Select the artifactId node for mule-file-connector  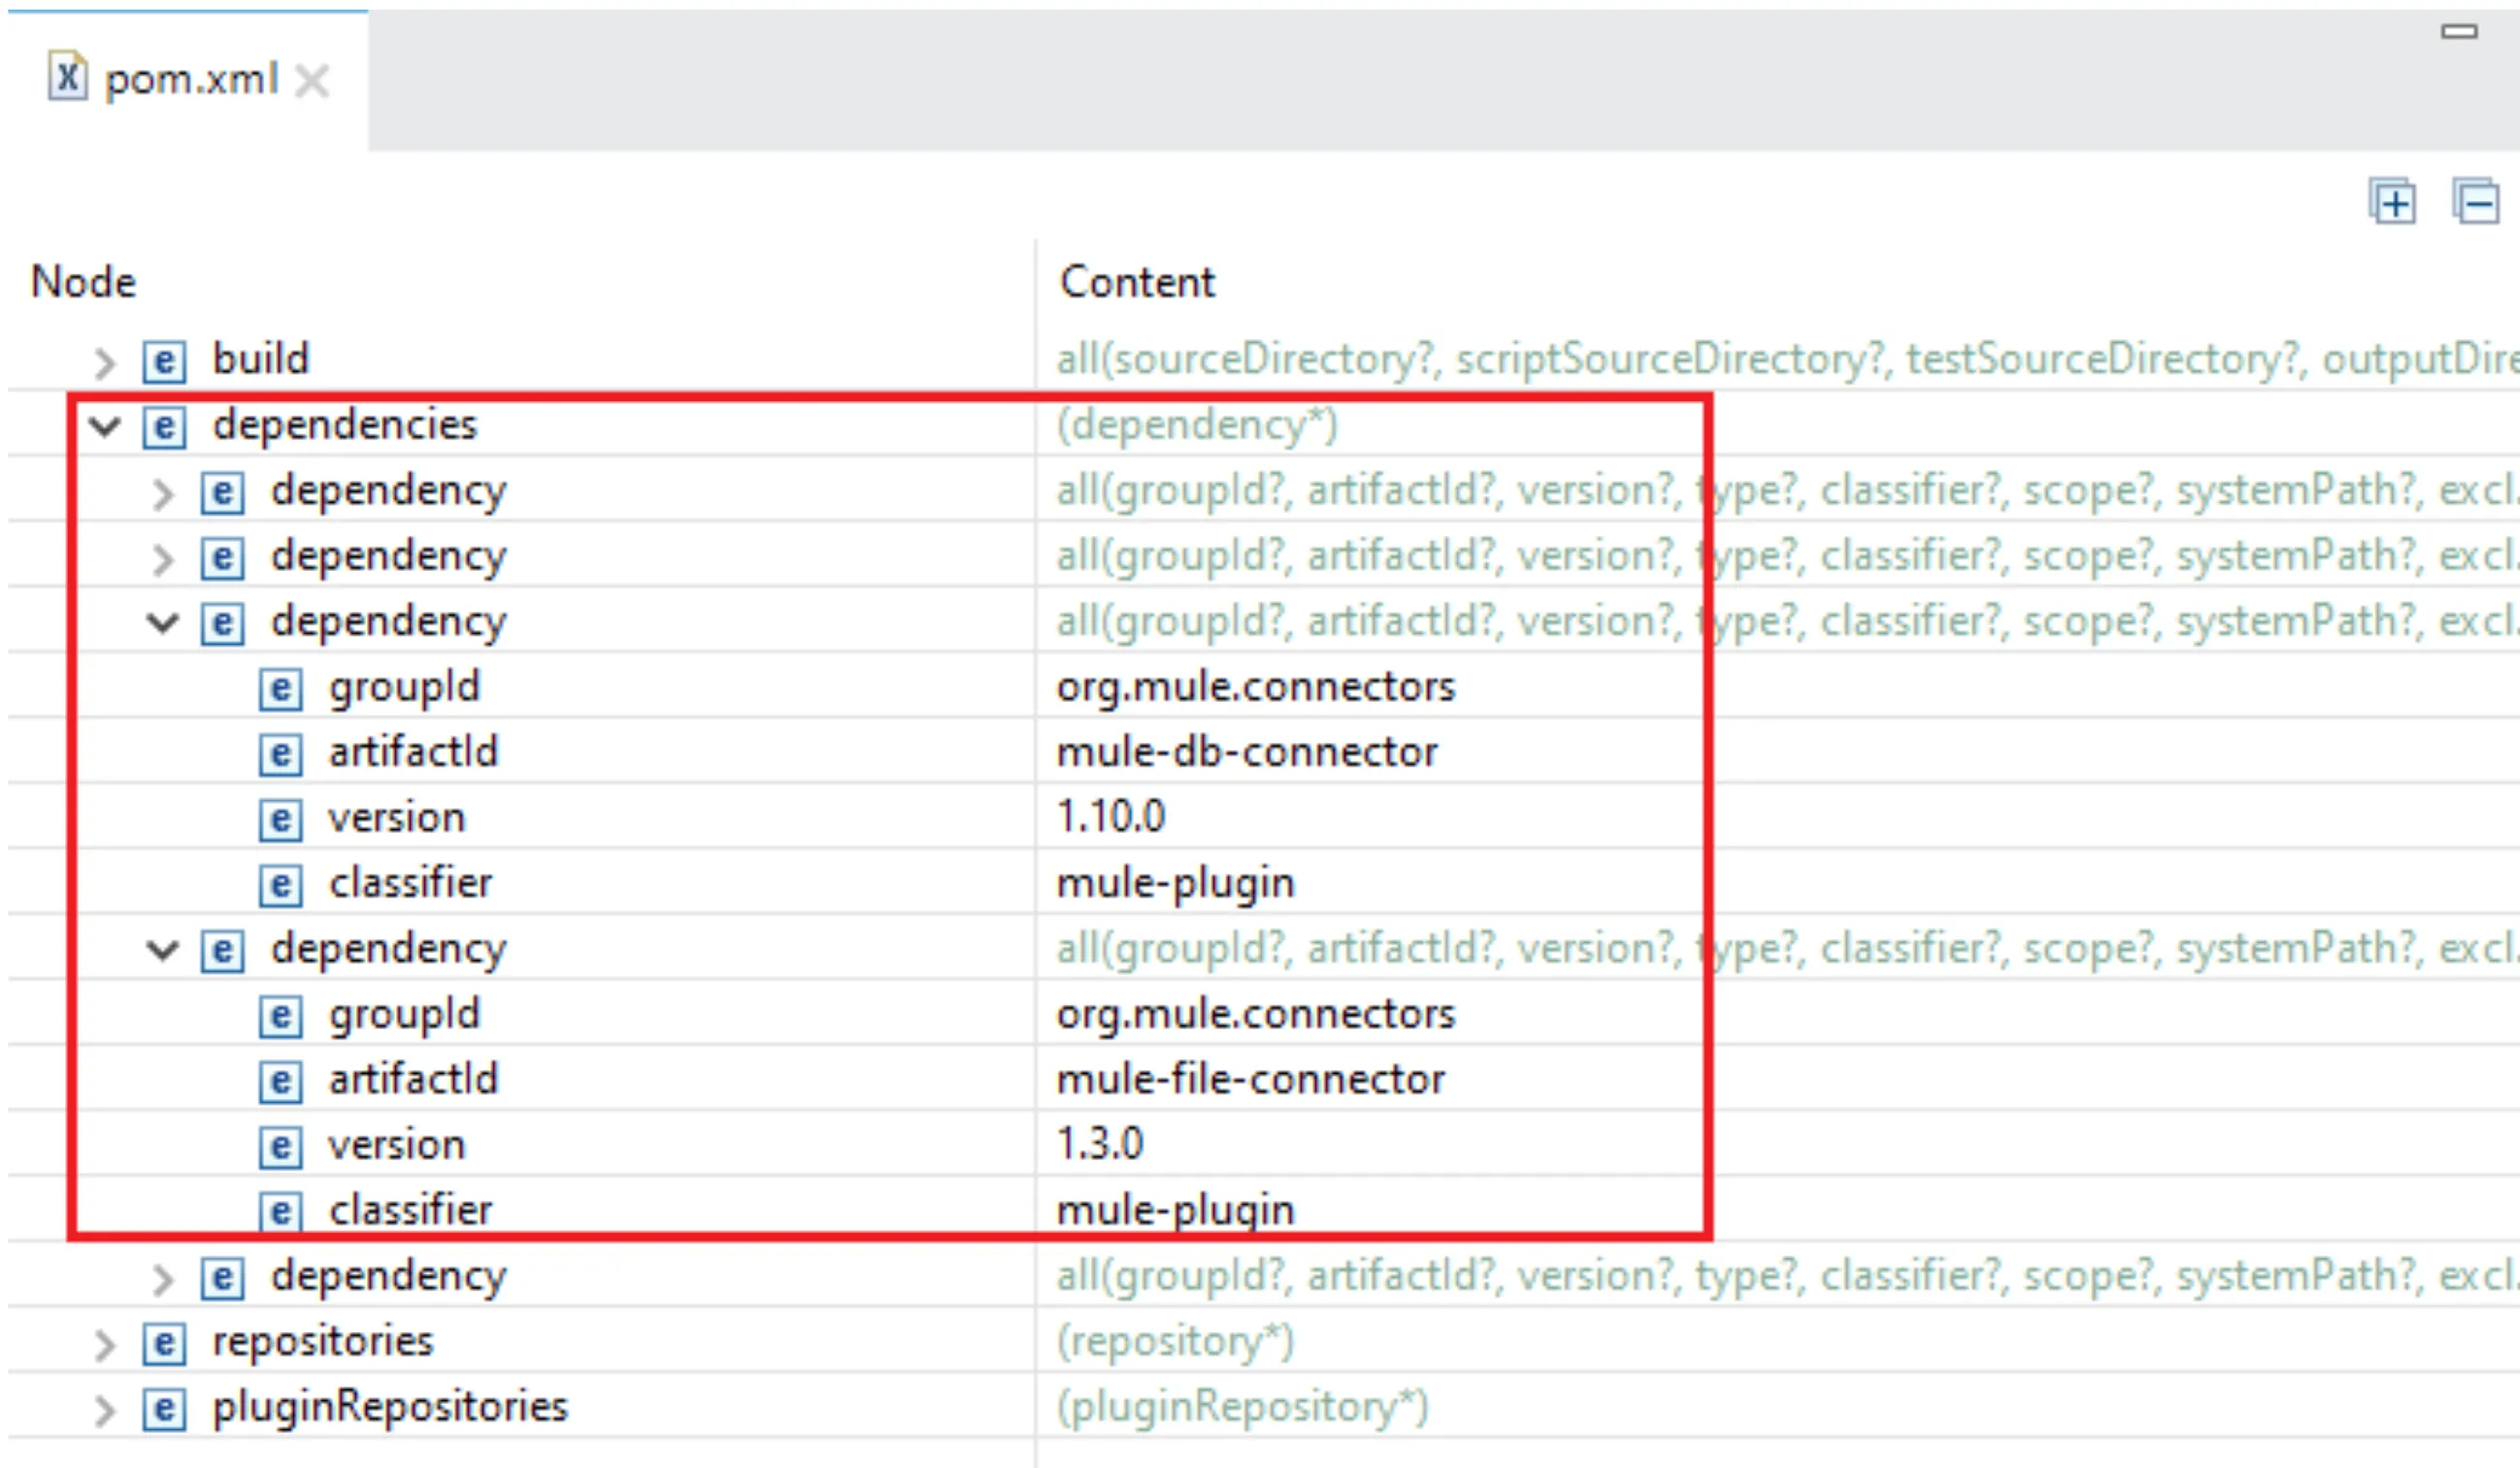click(x=413, y=1079)
